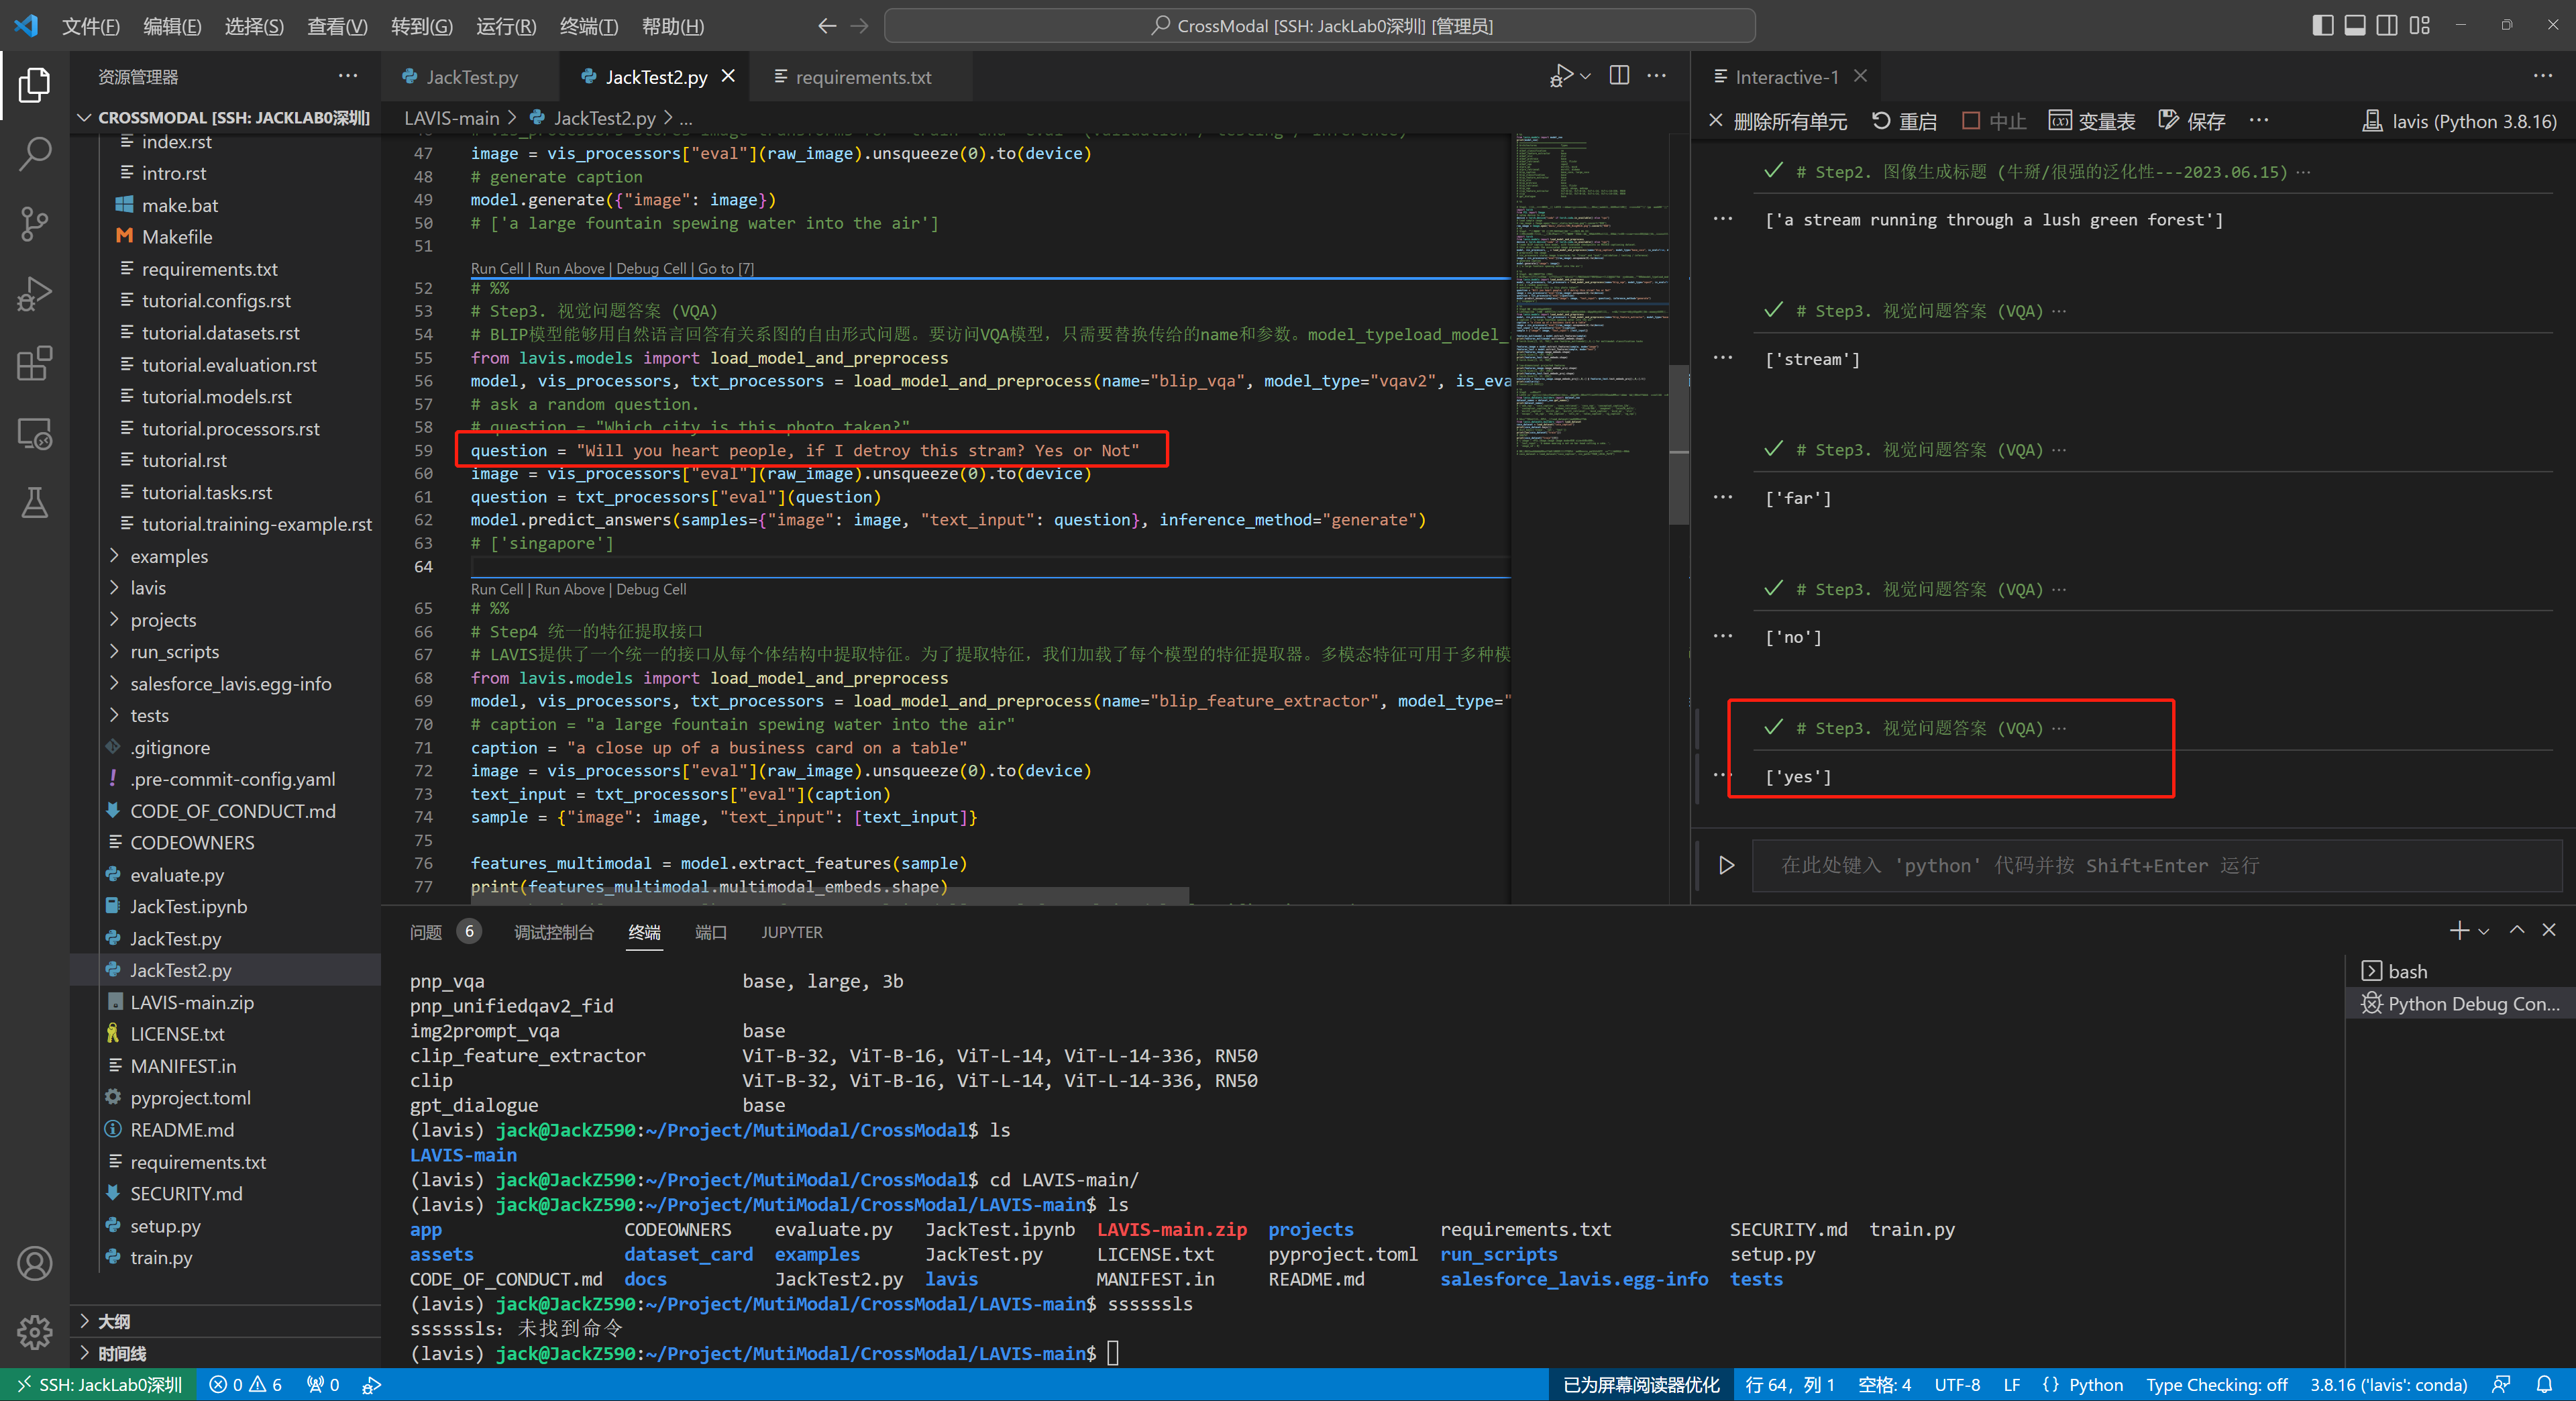Execute input cell with play icon
2576x1401 pixels.
[x=1726, y=865]
